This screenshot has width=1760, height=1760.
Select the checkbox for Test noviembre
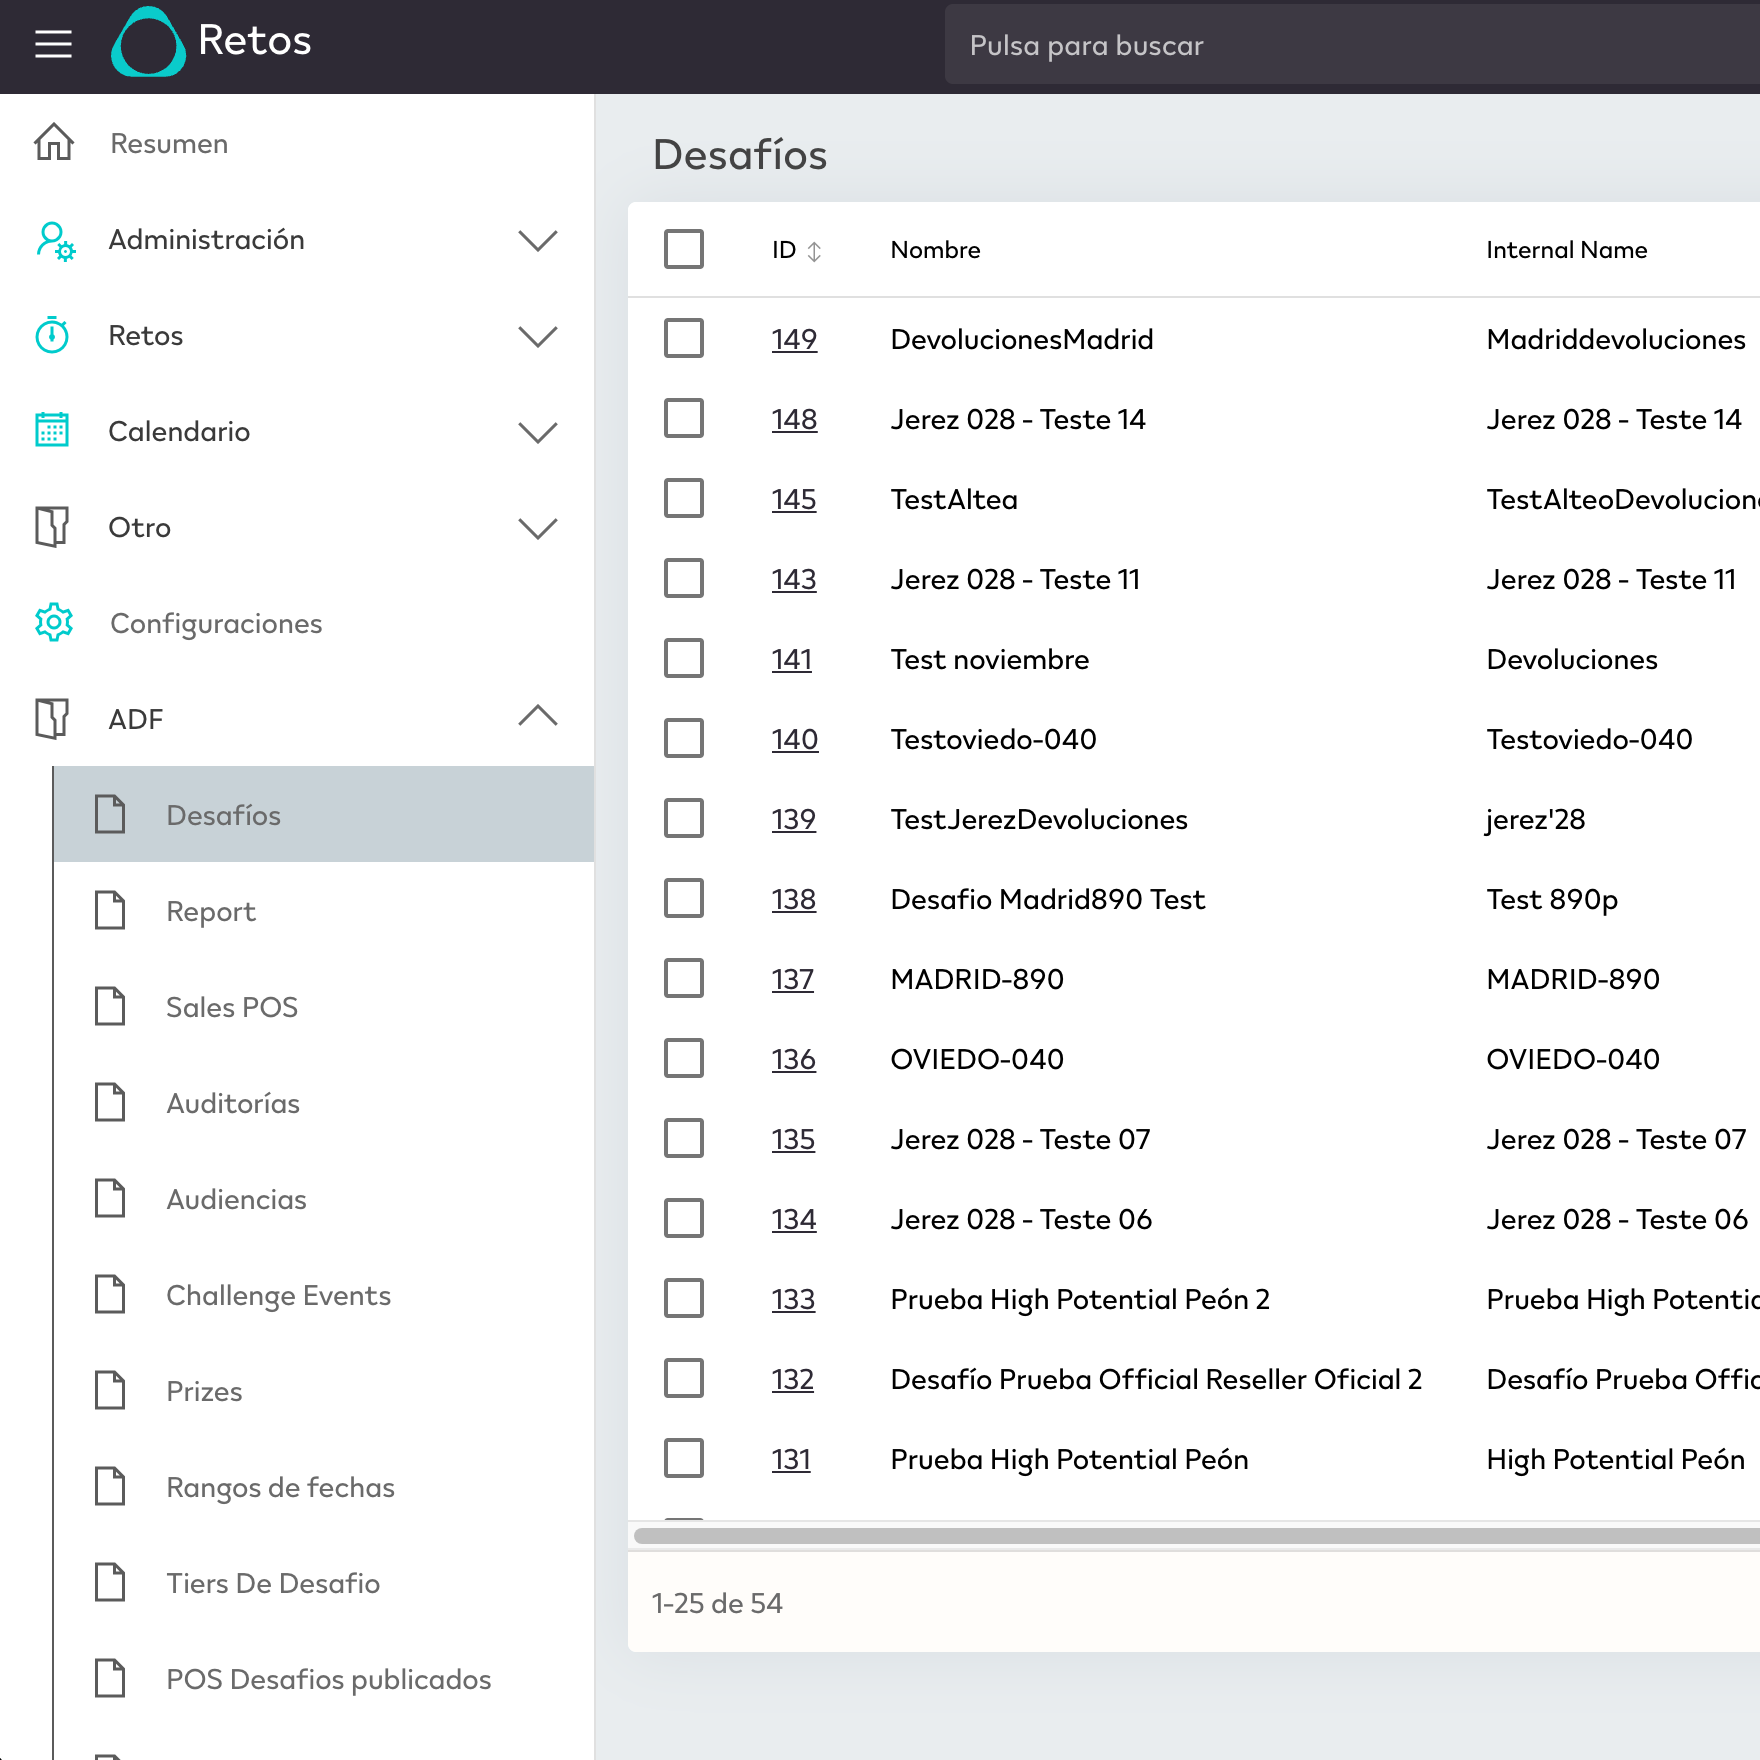click(684, 659)
